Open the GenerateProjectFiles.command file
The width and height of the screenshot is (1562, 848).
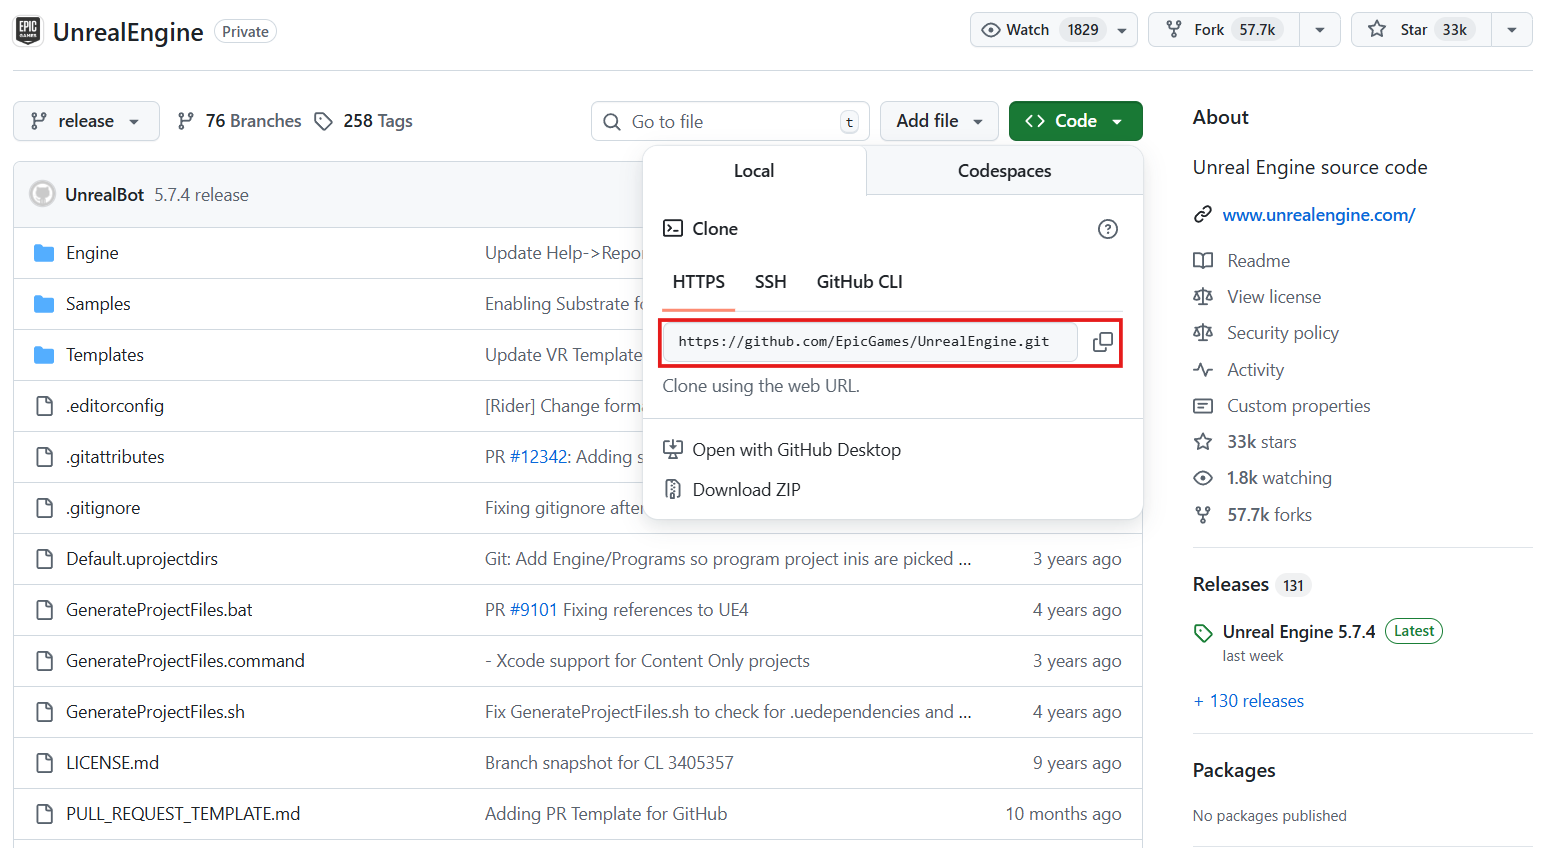click(x=185, y=661)
